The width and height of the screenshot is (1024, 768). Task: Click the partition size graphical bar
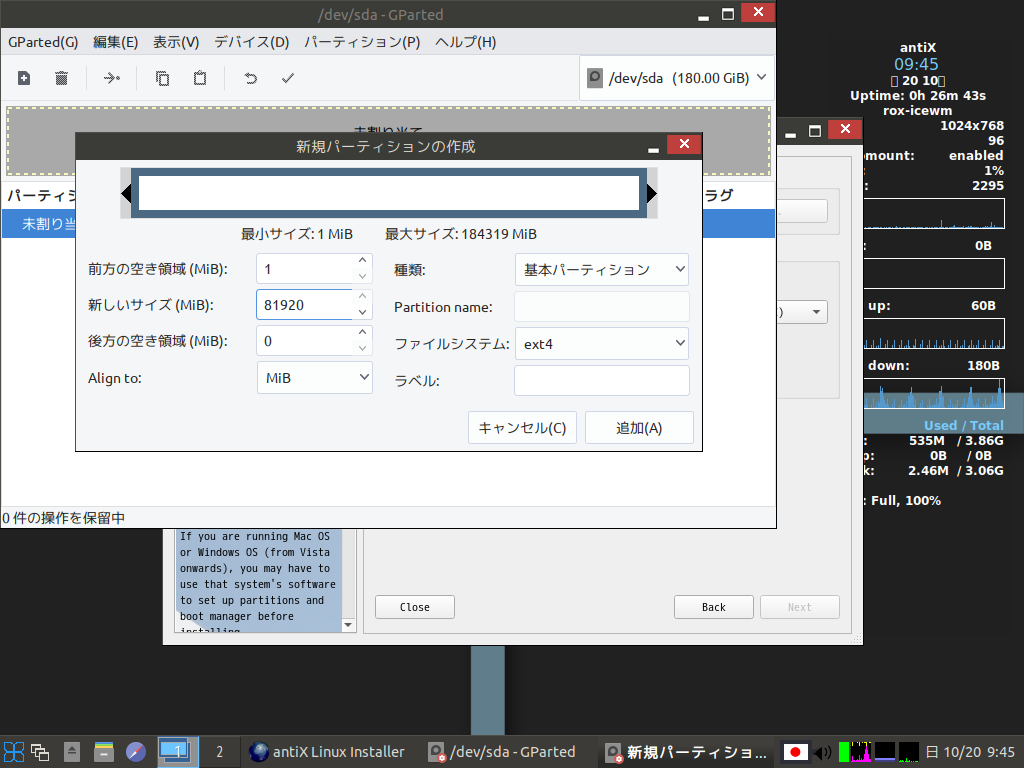pyautogui.click(x=389, y=193)
